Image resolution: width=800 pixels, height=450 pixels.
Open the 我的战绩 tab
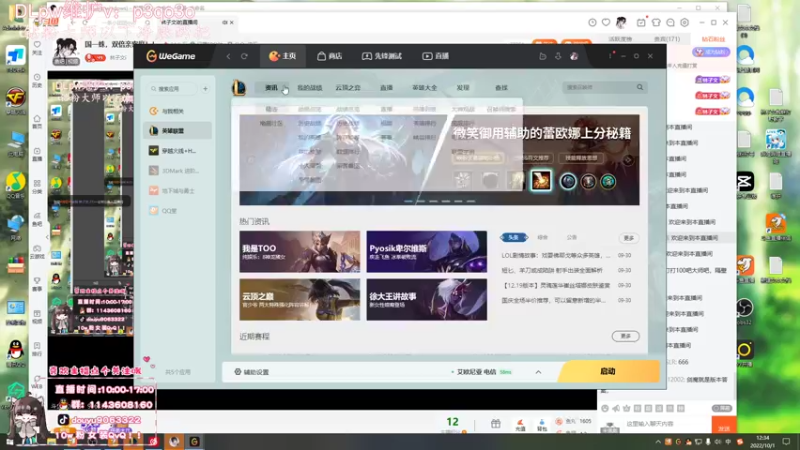(x=310, y=88)
